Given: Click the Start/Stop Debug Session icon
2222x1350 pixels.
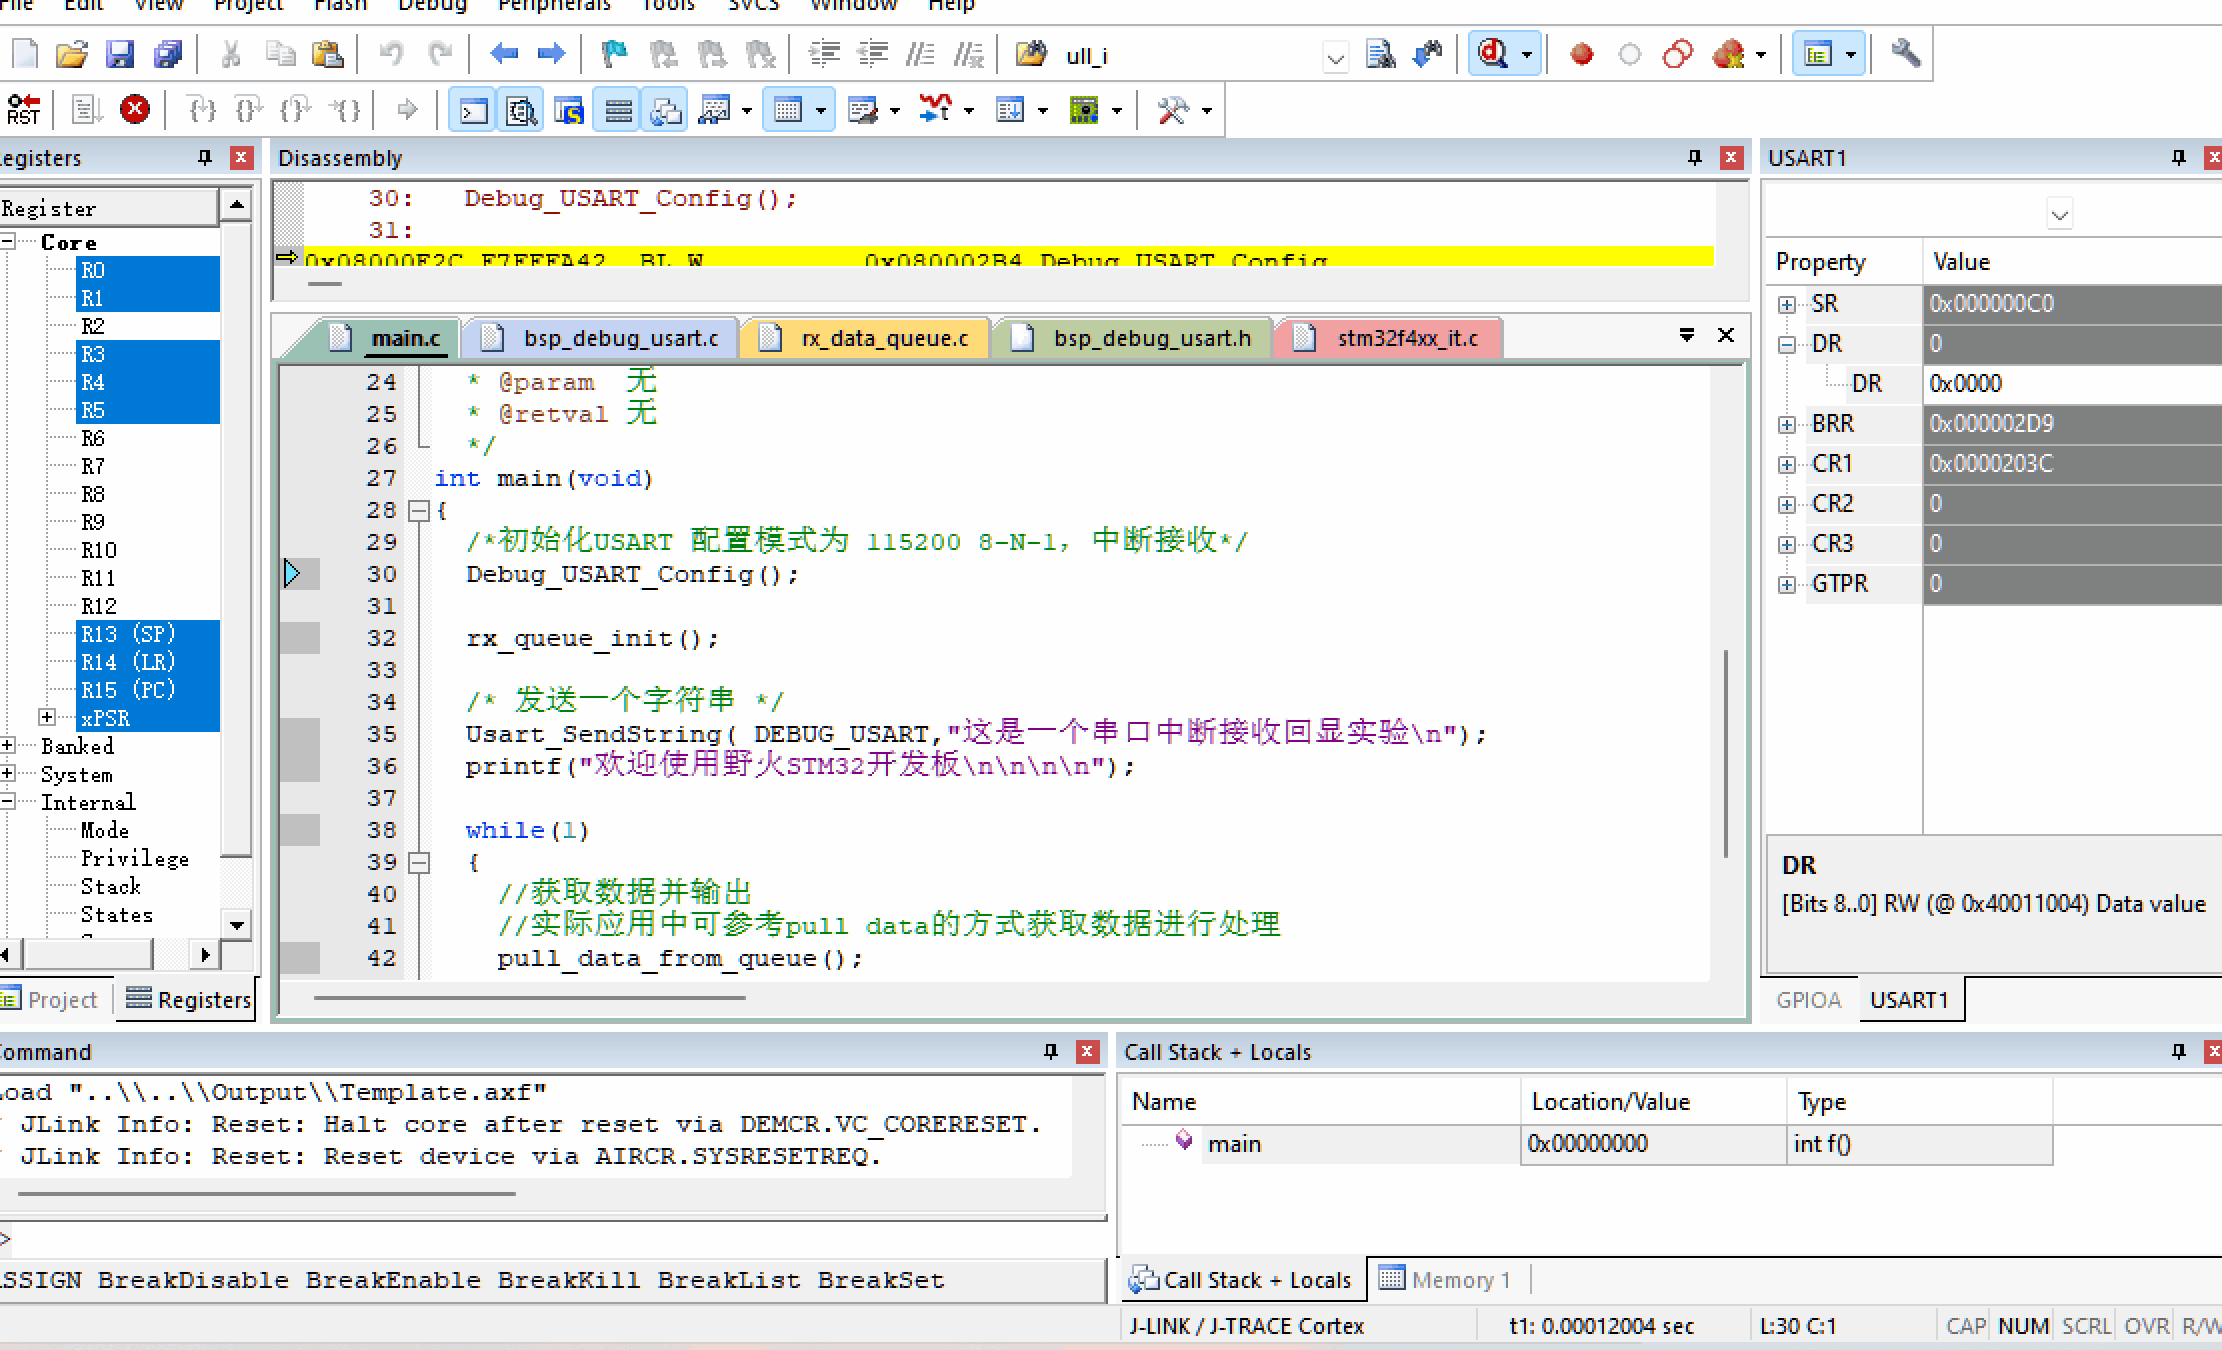Looking at the screenshot, I should tap(1493, 54).
